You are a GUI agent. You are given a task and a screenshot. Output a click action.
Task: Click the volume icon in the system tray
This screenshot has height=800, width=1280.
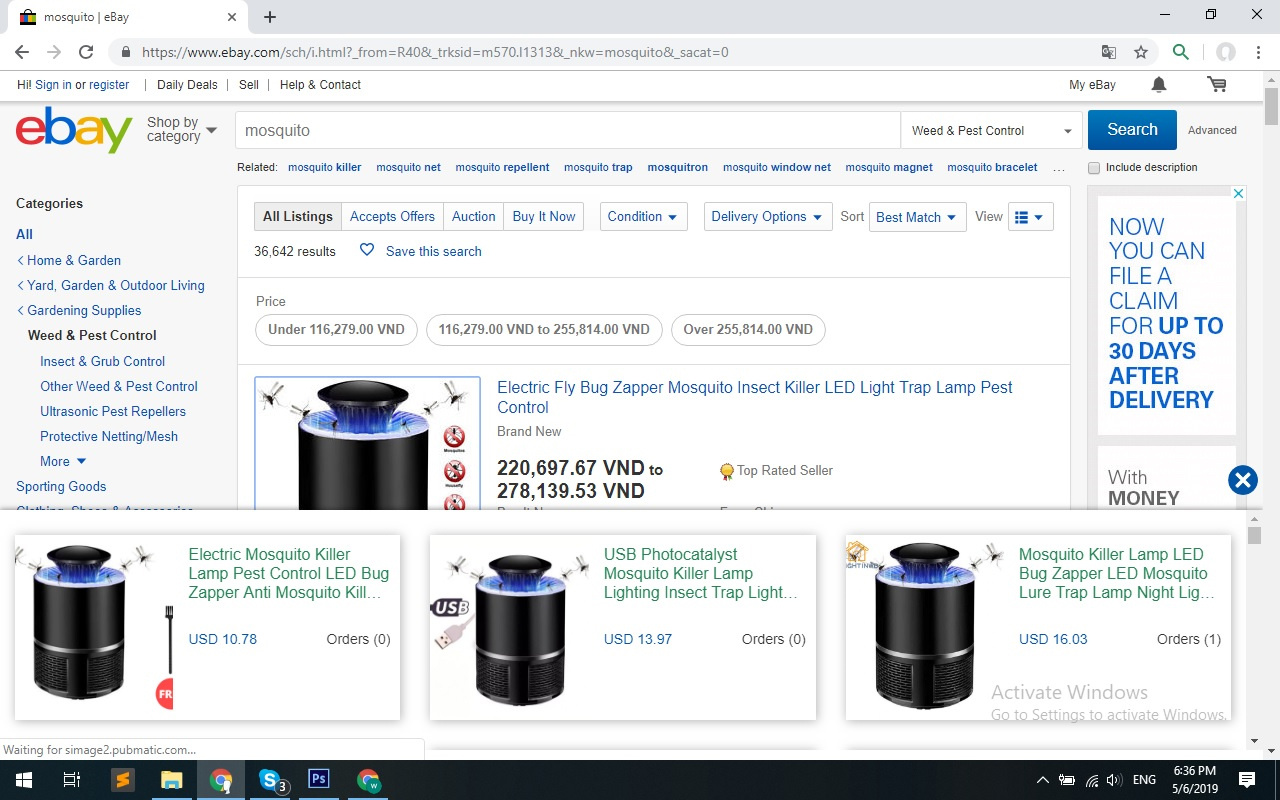pyautogui.click(x=1115, y=780)
